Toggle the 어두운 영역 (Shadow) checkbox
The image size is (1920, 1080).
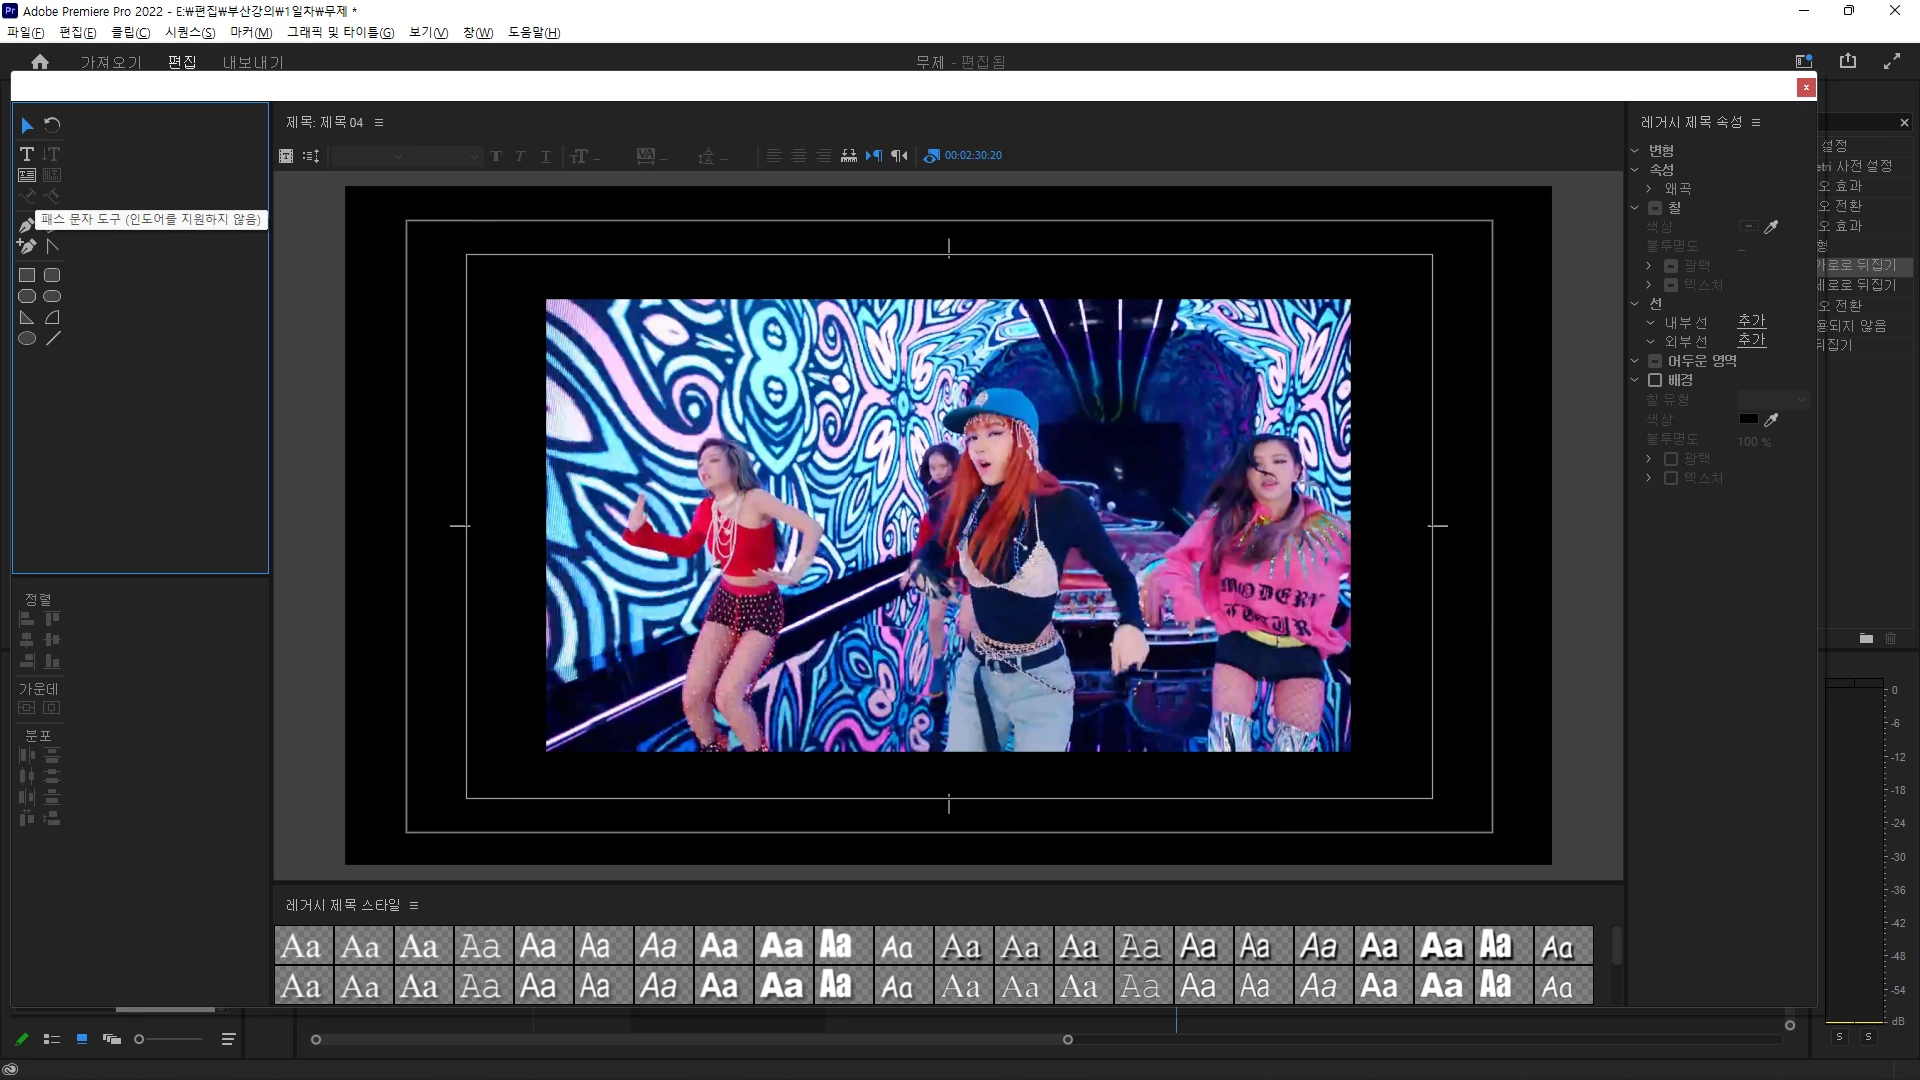(1655, 361)
